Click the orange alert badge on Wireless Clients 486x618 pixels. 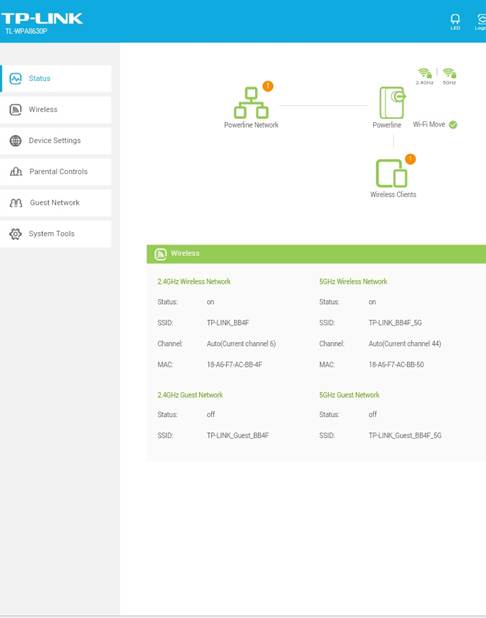(x=410, y=159)
